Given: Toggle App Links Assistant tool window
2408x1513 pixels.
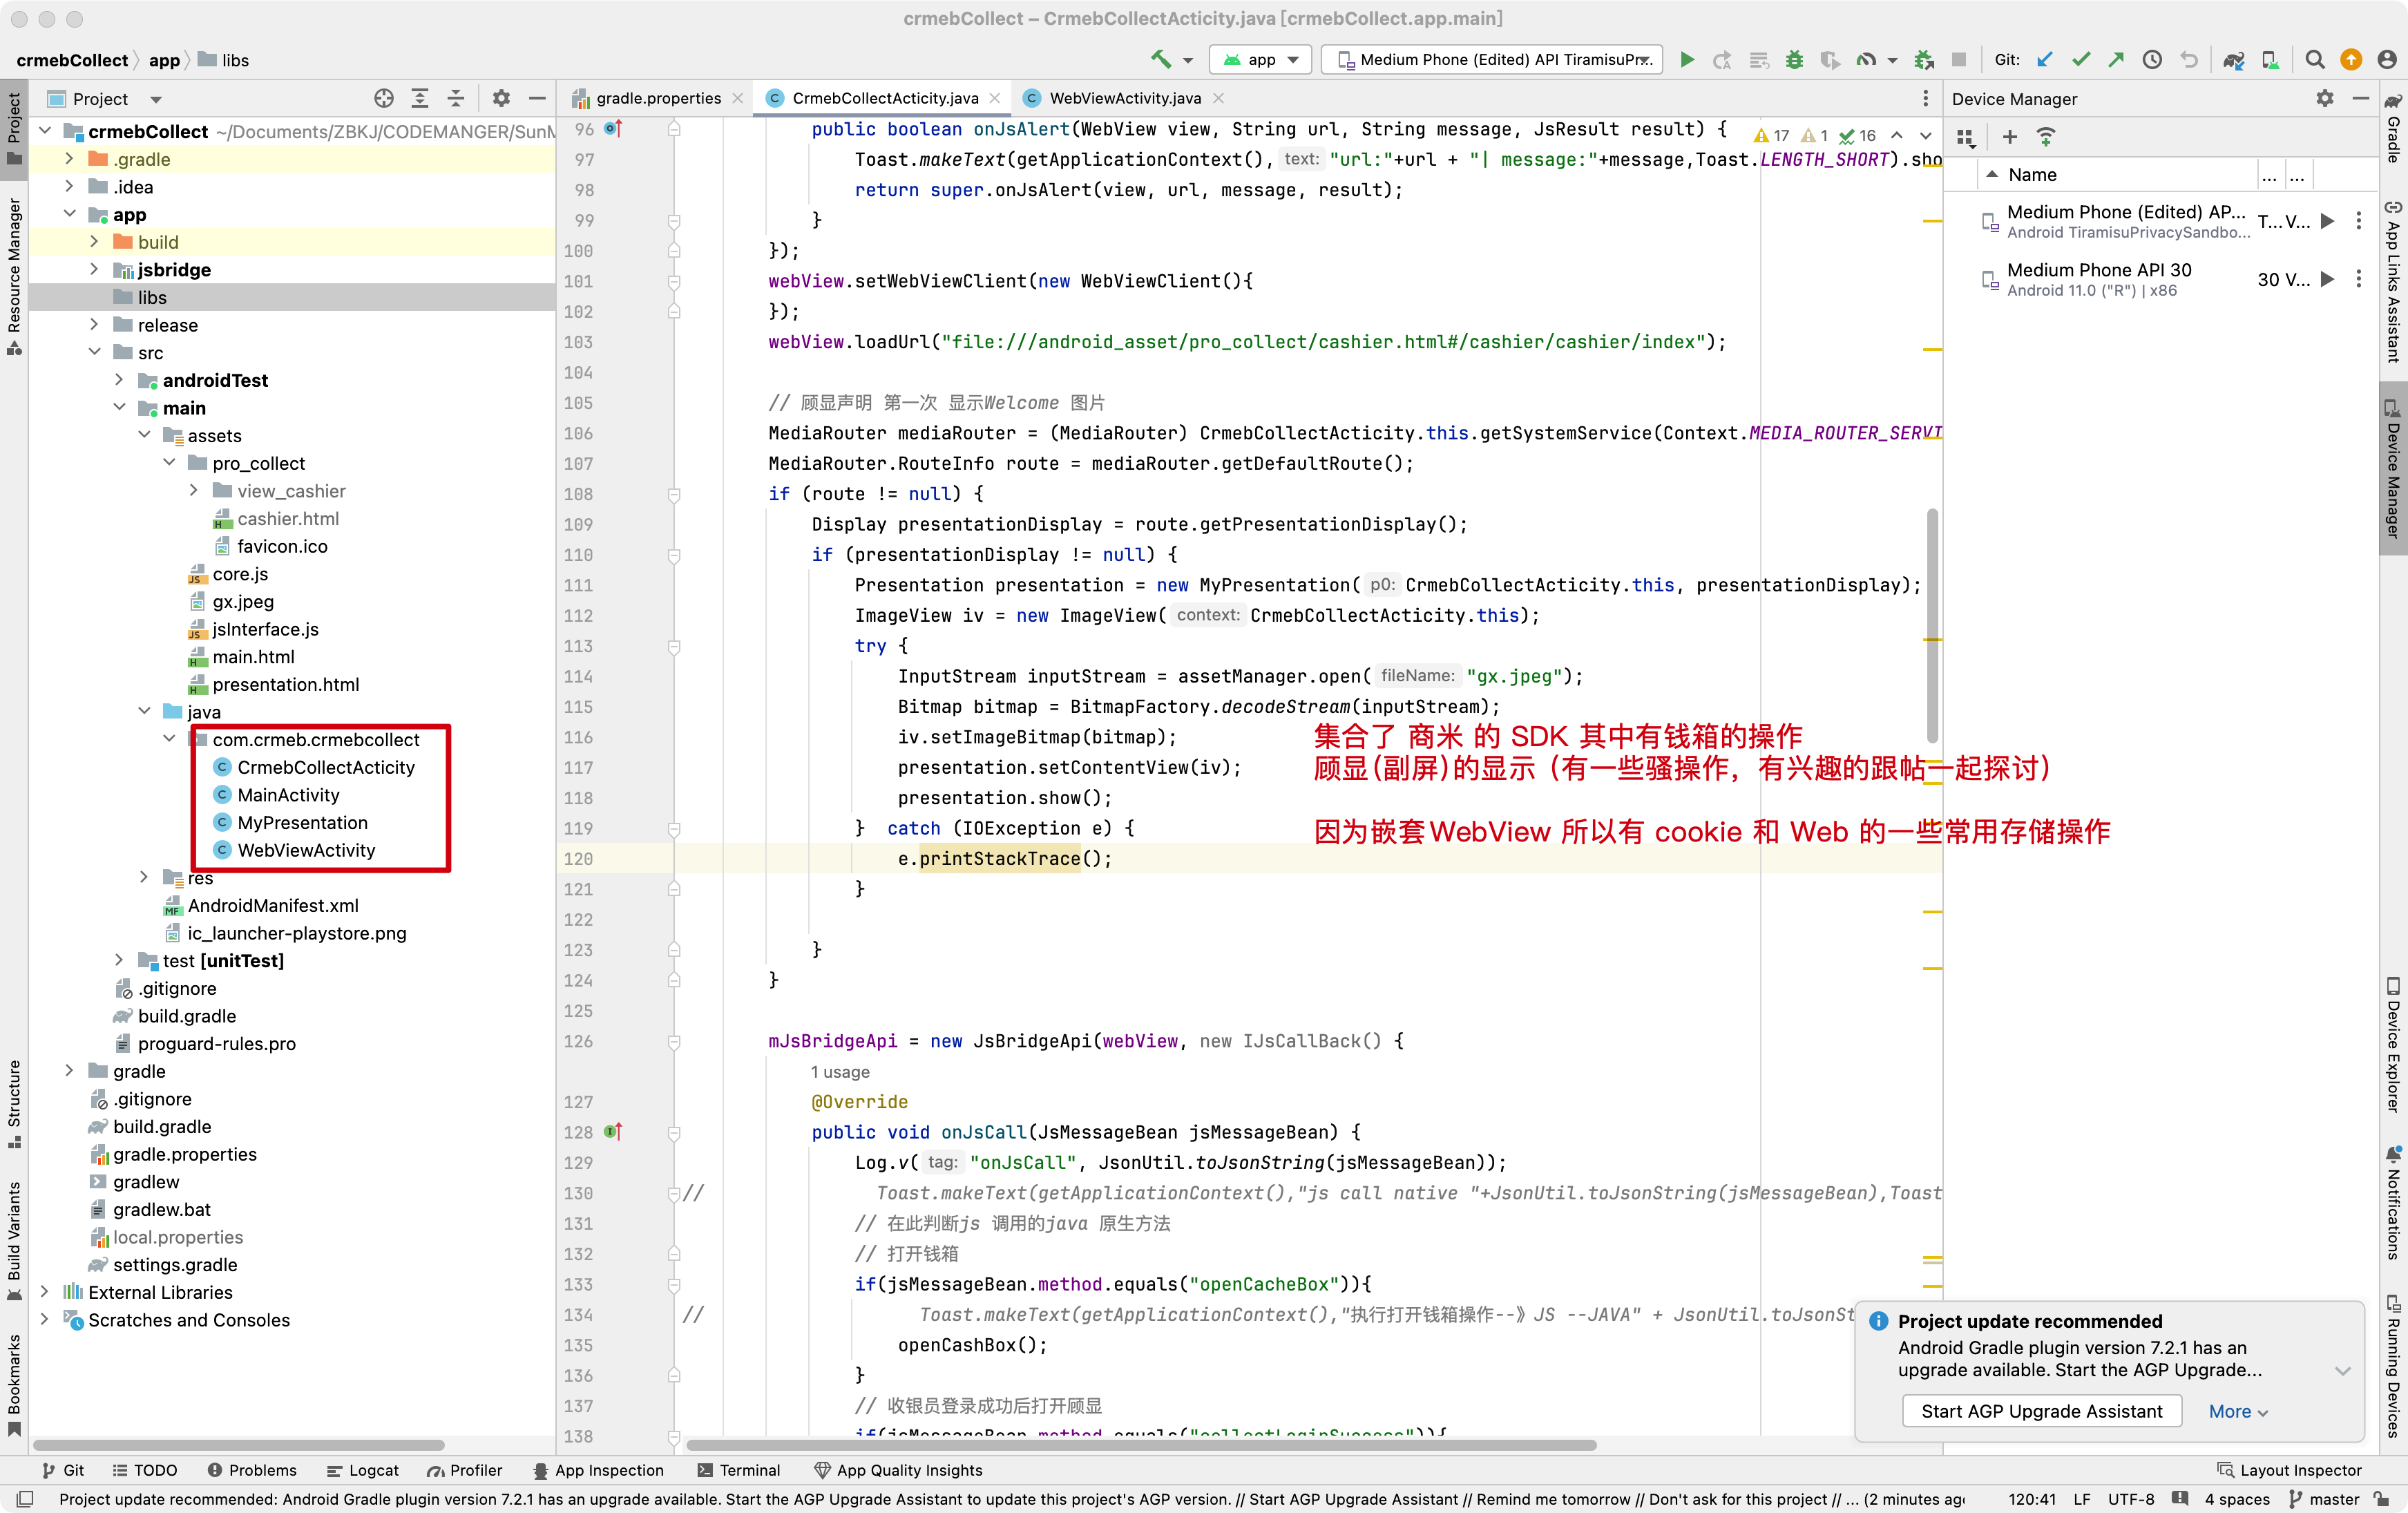Looking at the screenshot, I should pyautogui.click(x=2393, y=282).
